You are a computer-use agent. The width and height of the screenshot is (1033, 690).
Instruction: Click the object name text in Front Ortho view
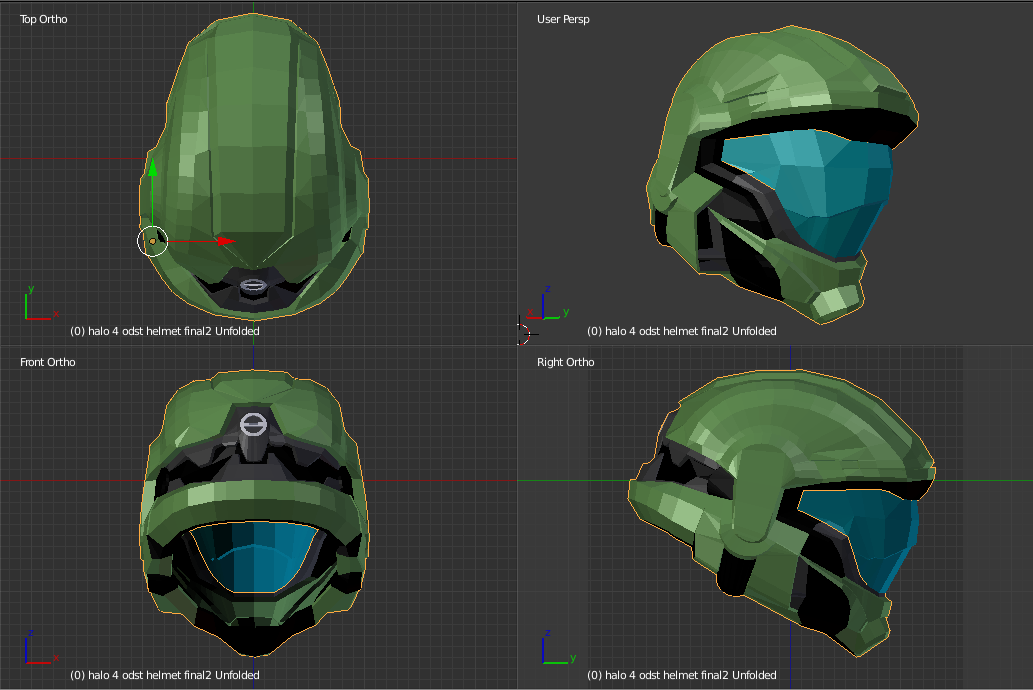165,675
